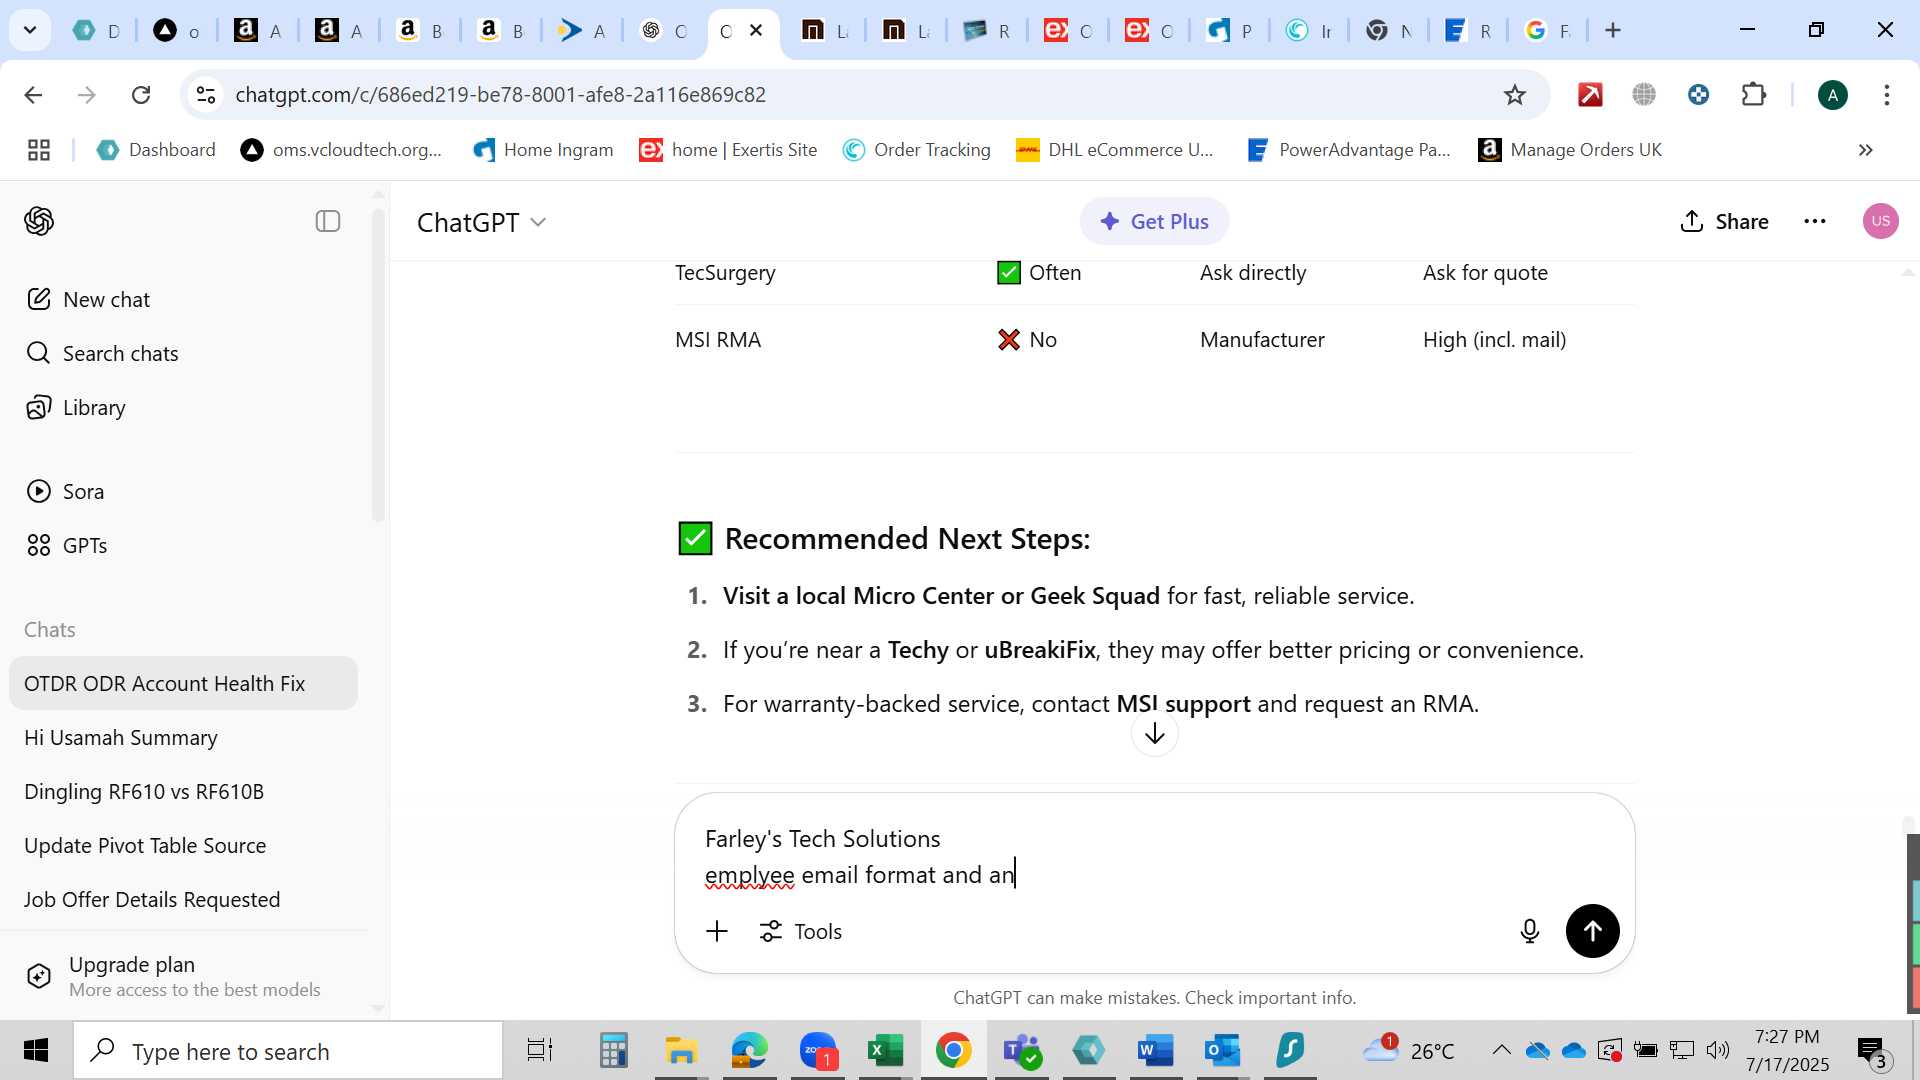Click Get Plus button

click(x=1154, y=221)
